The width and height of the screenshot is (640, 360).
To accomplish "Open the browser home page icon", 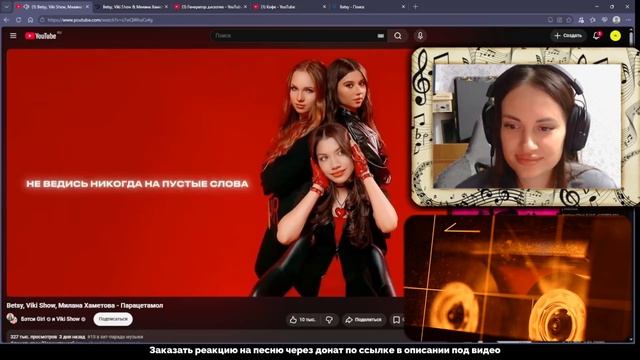I will [30, 20].
